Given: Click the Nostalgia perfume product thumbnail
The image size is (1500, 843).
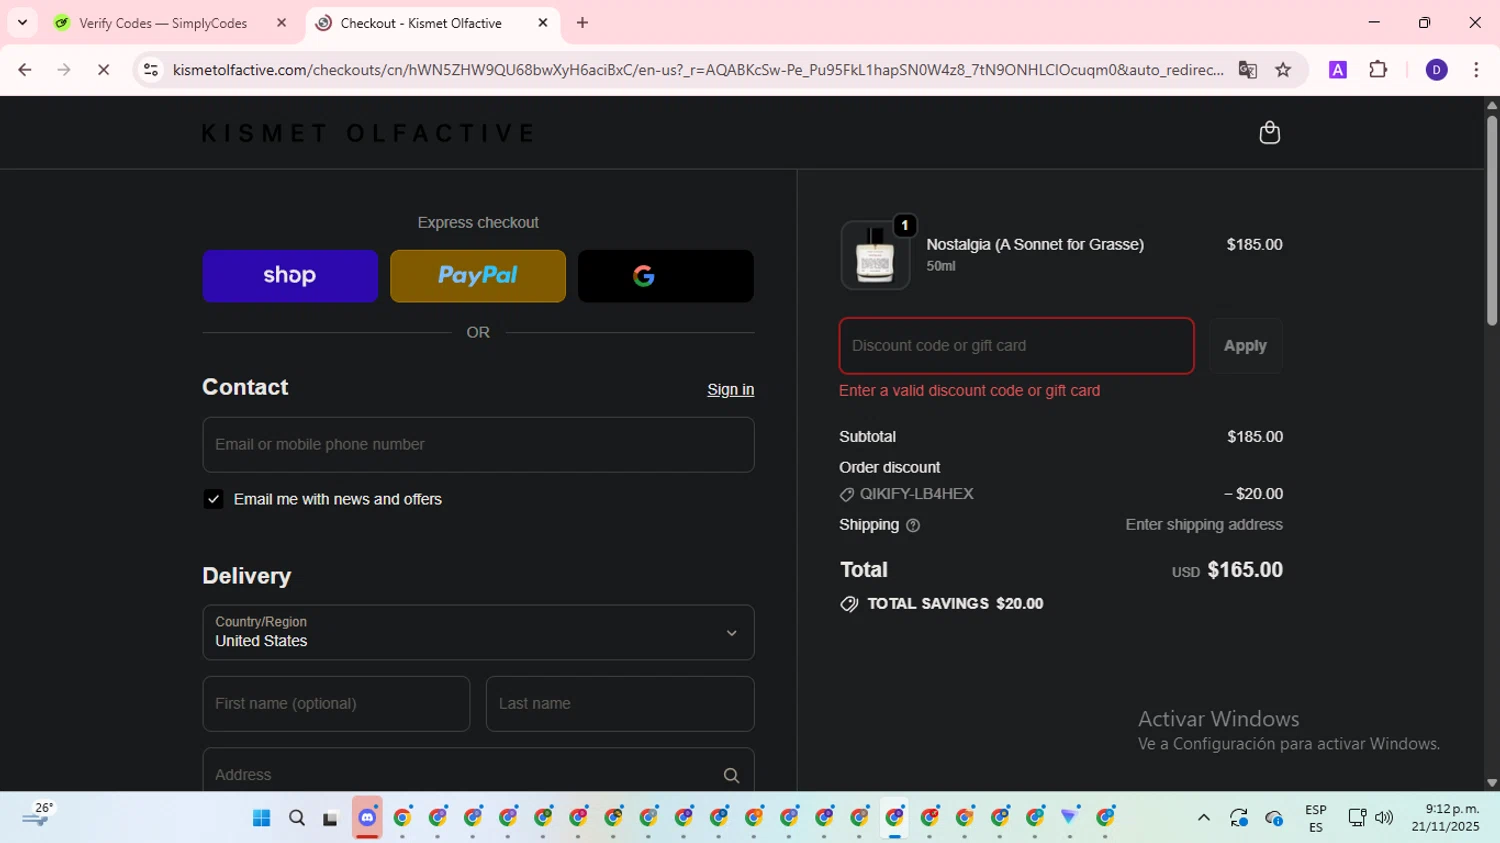Looking at the screenshot, I should coord(875,255).
